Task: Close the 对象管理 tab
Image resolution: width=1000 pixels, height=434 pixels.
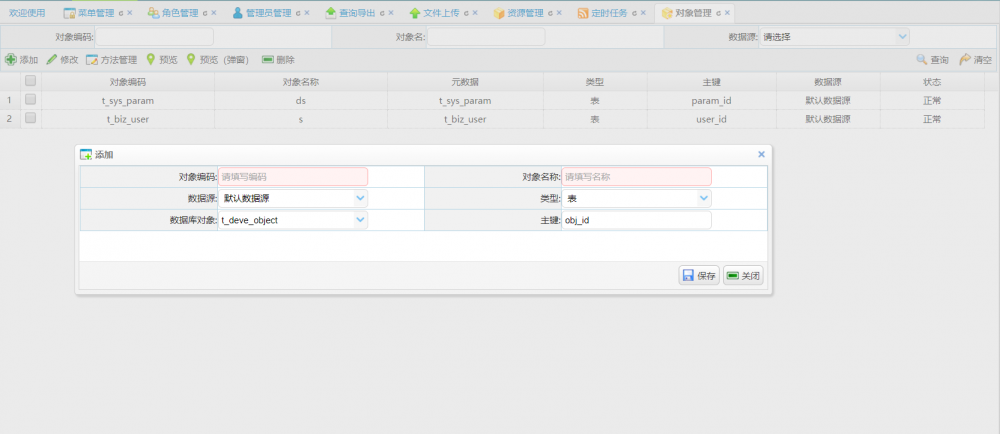Action: click(728, 13)
